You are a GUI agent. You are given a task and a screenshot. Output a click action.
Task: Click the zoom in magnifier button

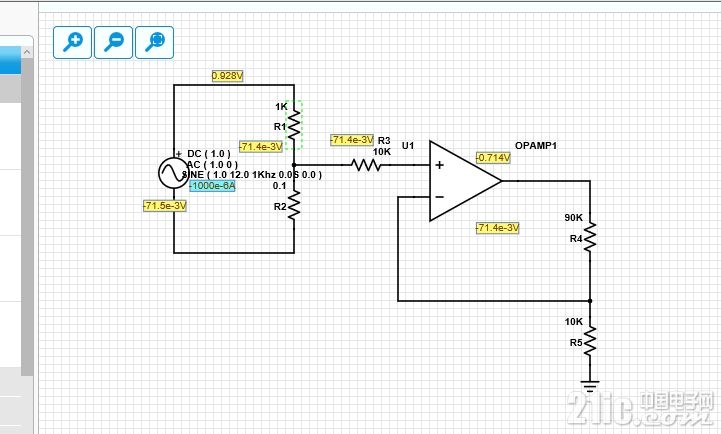coord(73,42)
